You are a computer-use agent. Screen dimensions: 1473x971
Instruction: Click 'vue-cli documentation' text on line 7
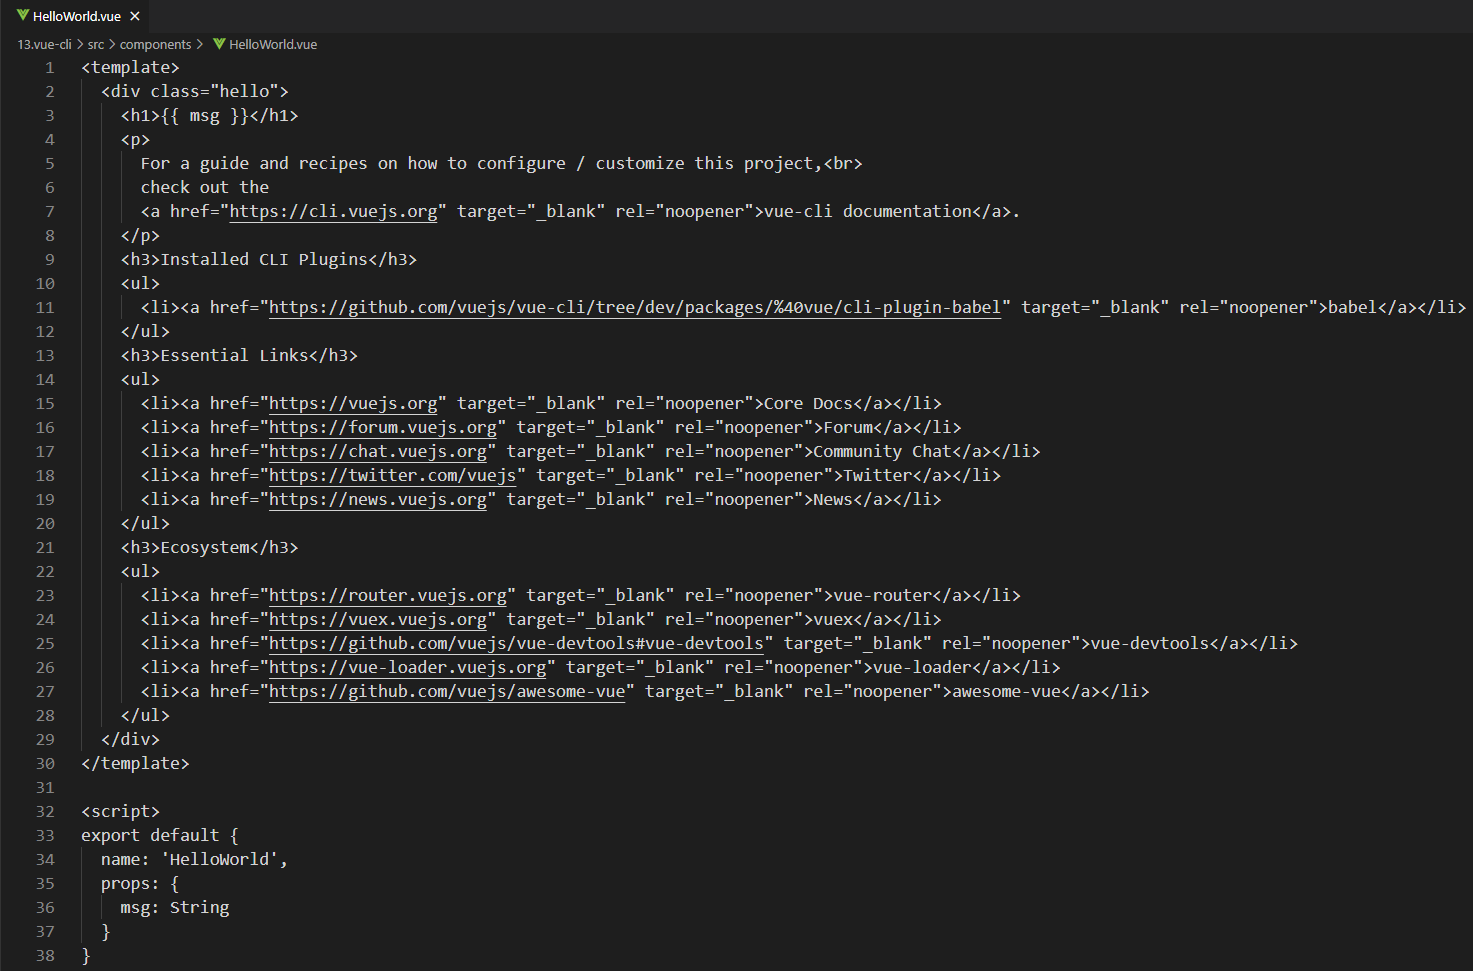tap(868, 211)
